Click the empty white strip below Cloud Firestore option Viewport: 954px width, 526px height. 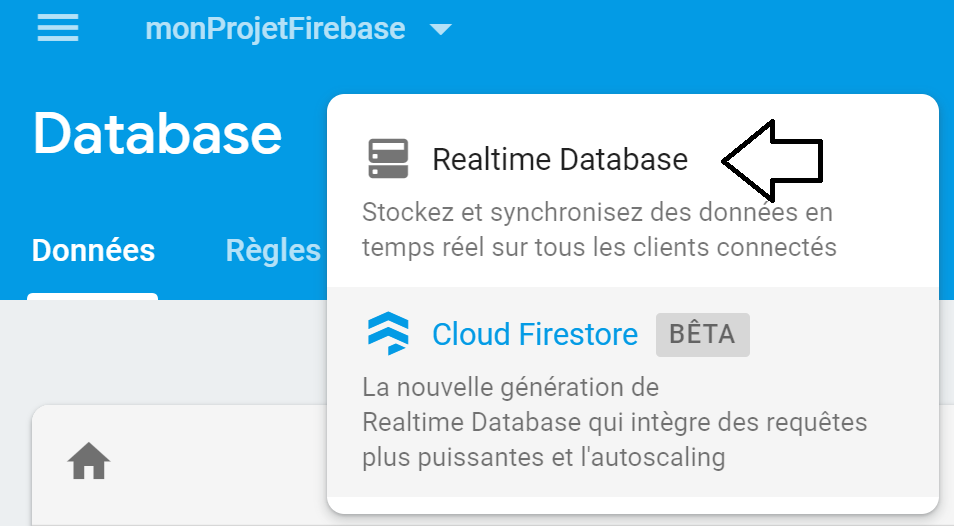click(x=633, y=505)
